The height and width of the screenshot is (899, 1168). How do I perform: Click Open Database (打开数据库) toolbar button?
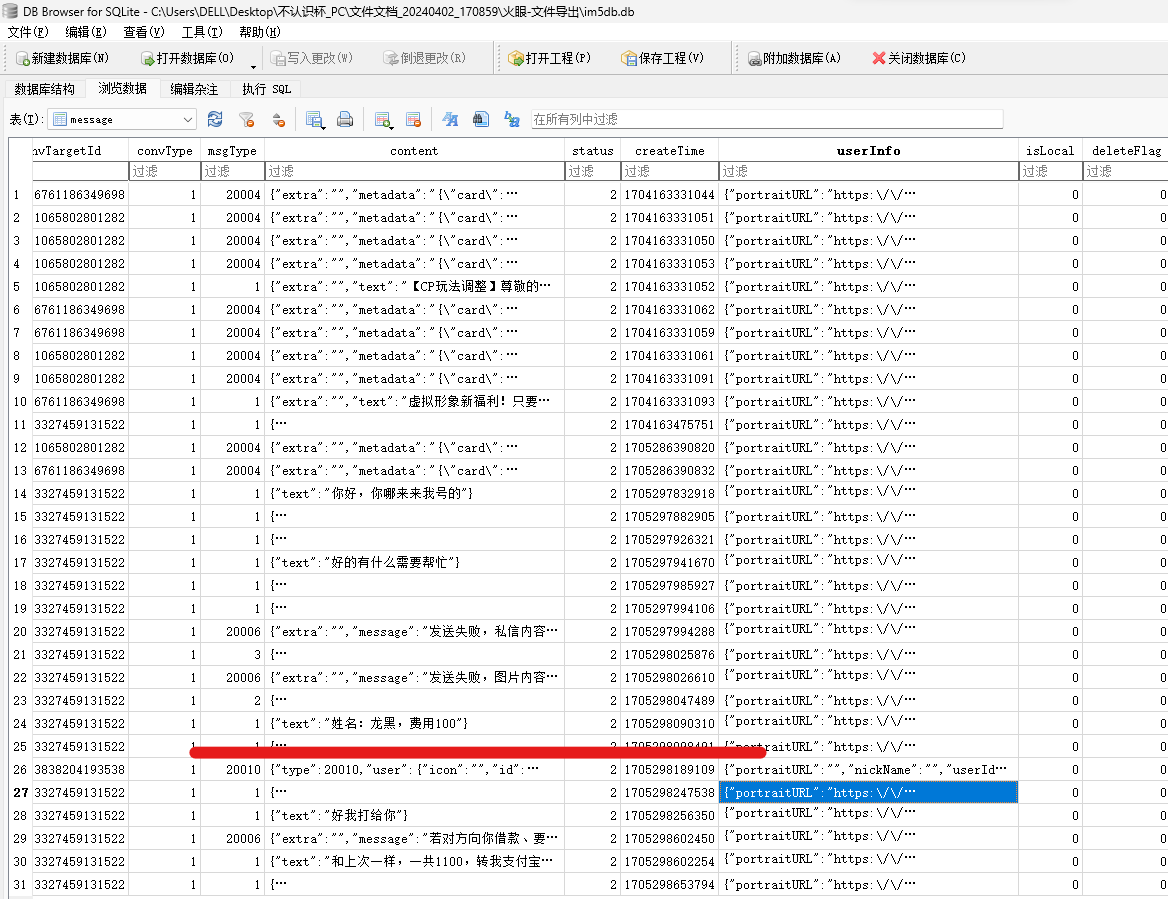point(188,58)
